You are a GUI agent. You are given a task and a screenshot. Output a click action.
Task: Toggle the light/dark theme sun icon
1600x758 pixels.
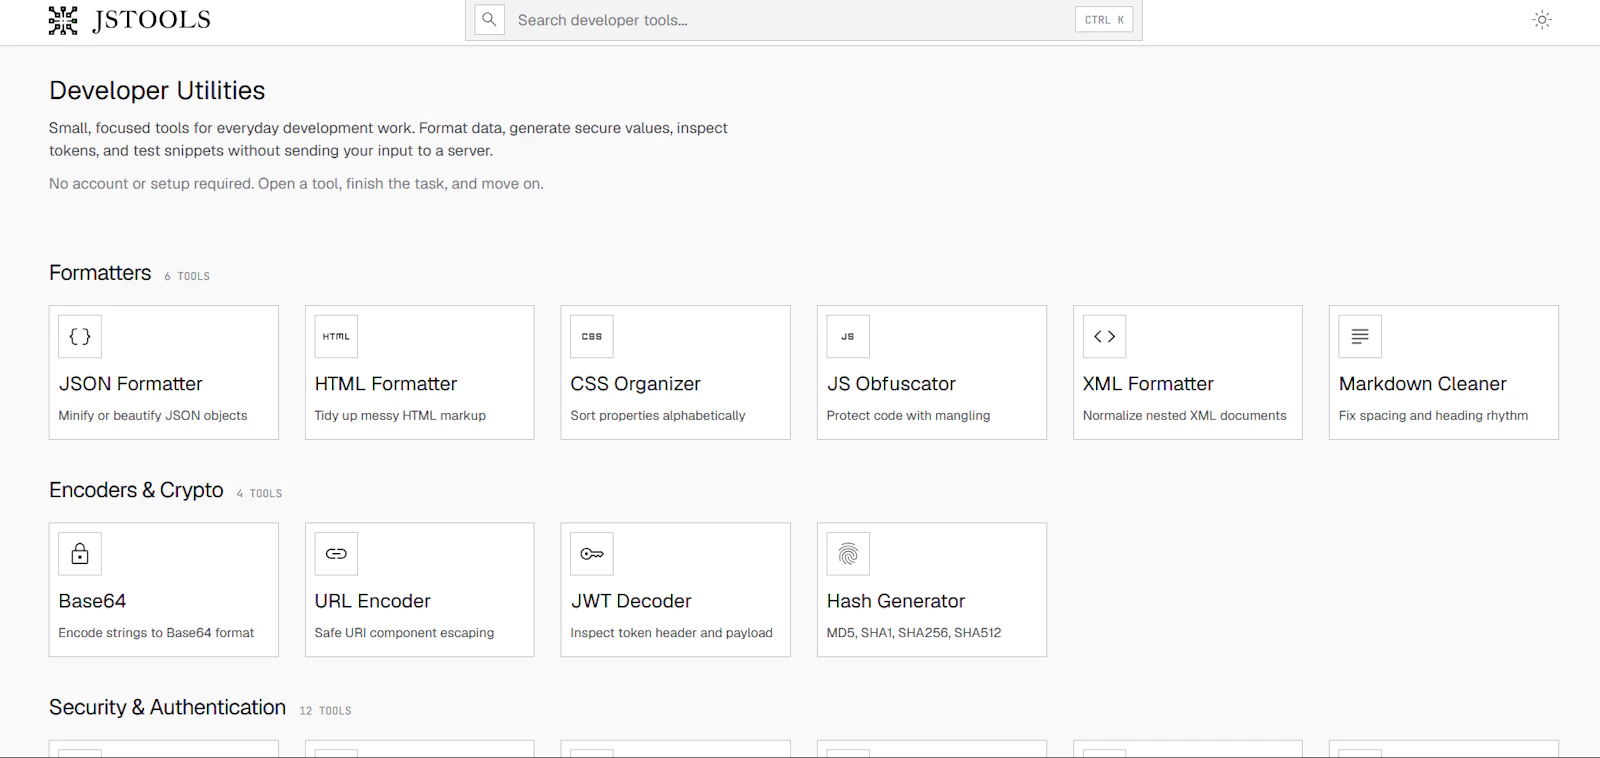(1542, 20)
